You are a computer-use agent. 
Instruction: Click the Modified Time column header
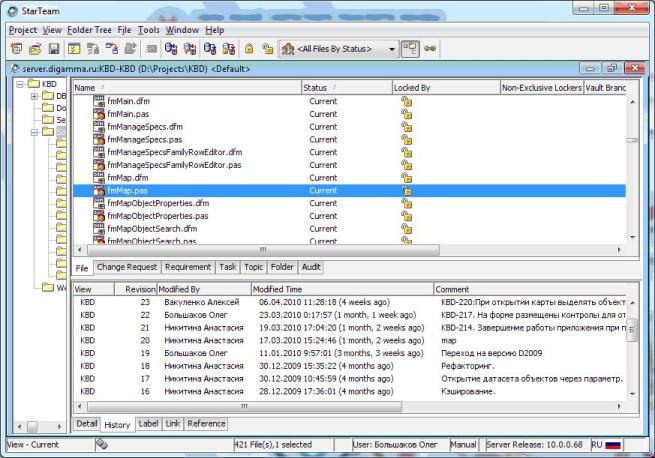pos(343,289)
